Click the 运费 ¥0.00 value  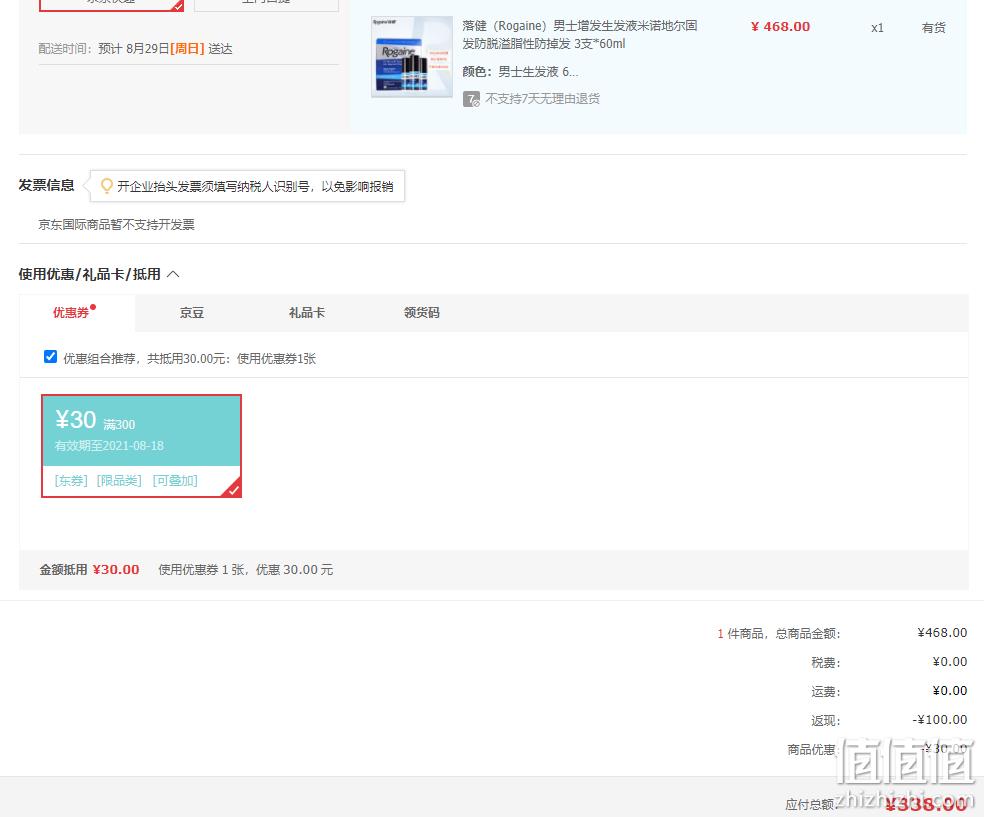click(949, 690)
